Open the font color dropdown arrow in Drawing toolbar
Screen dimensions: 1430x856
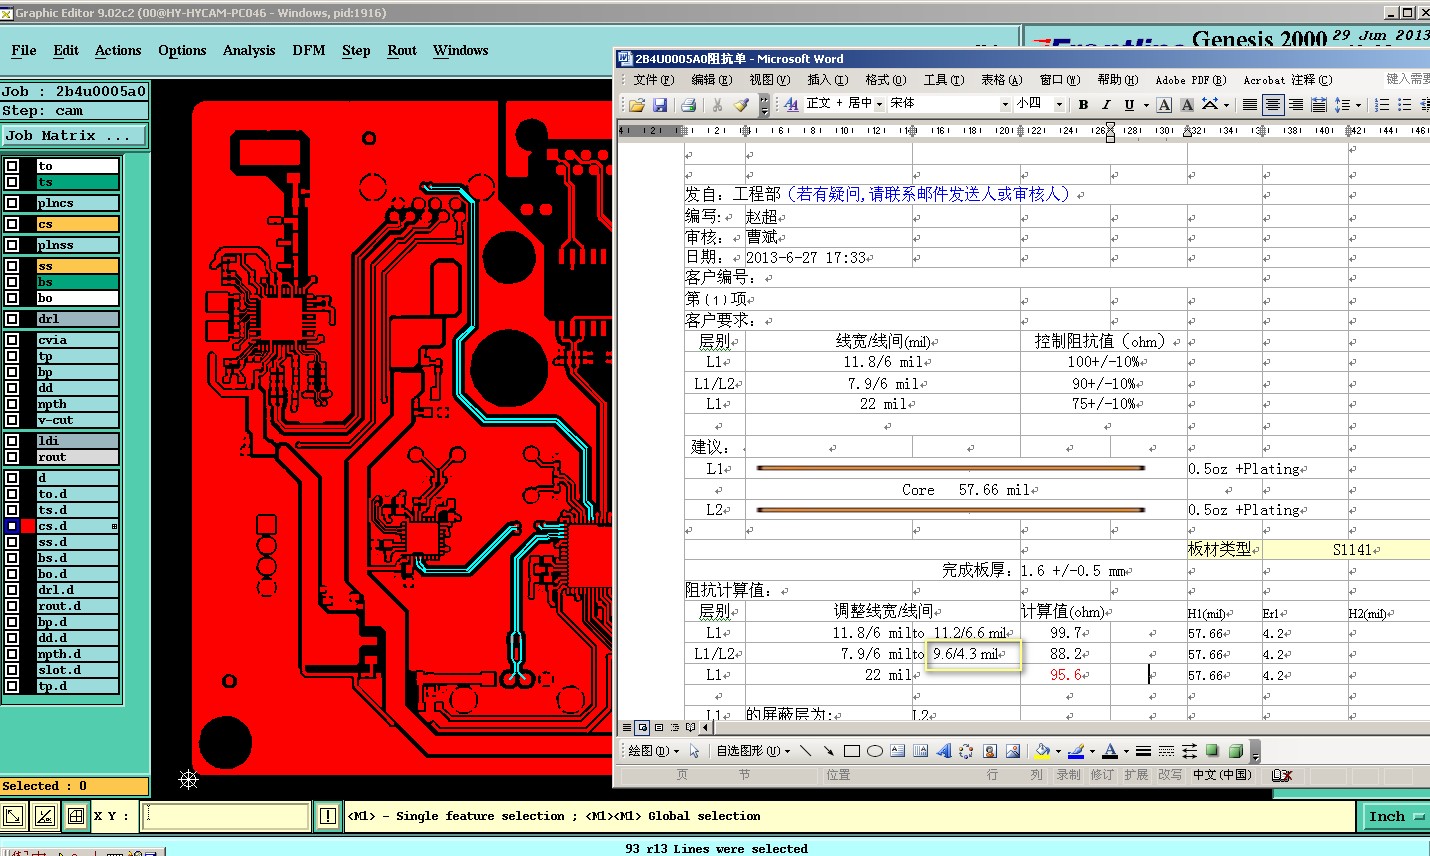pos(1126,751)
